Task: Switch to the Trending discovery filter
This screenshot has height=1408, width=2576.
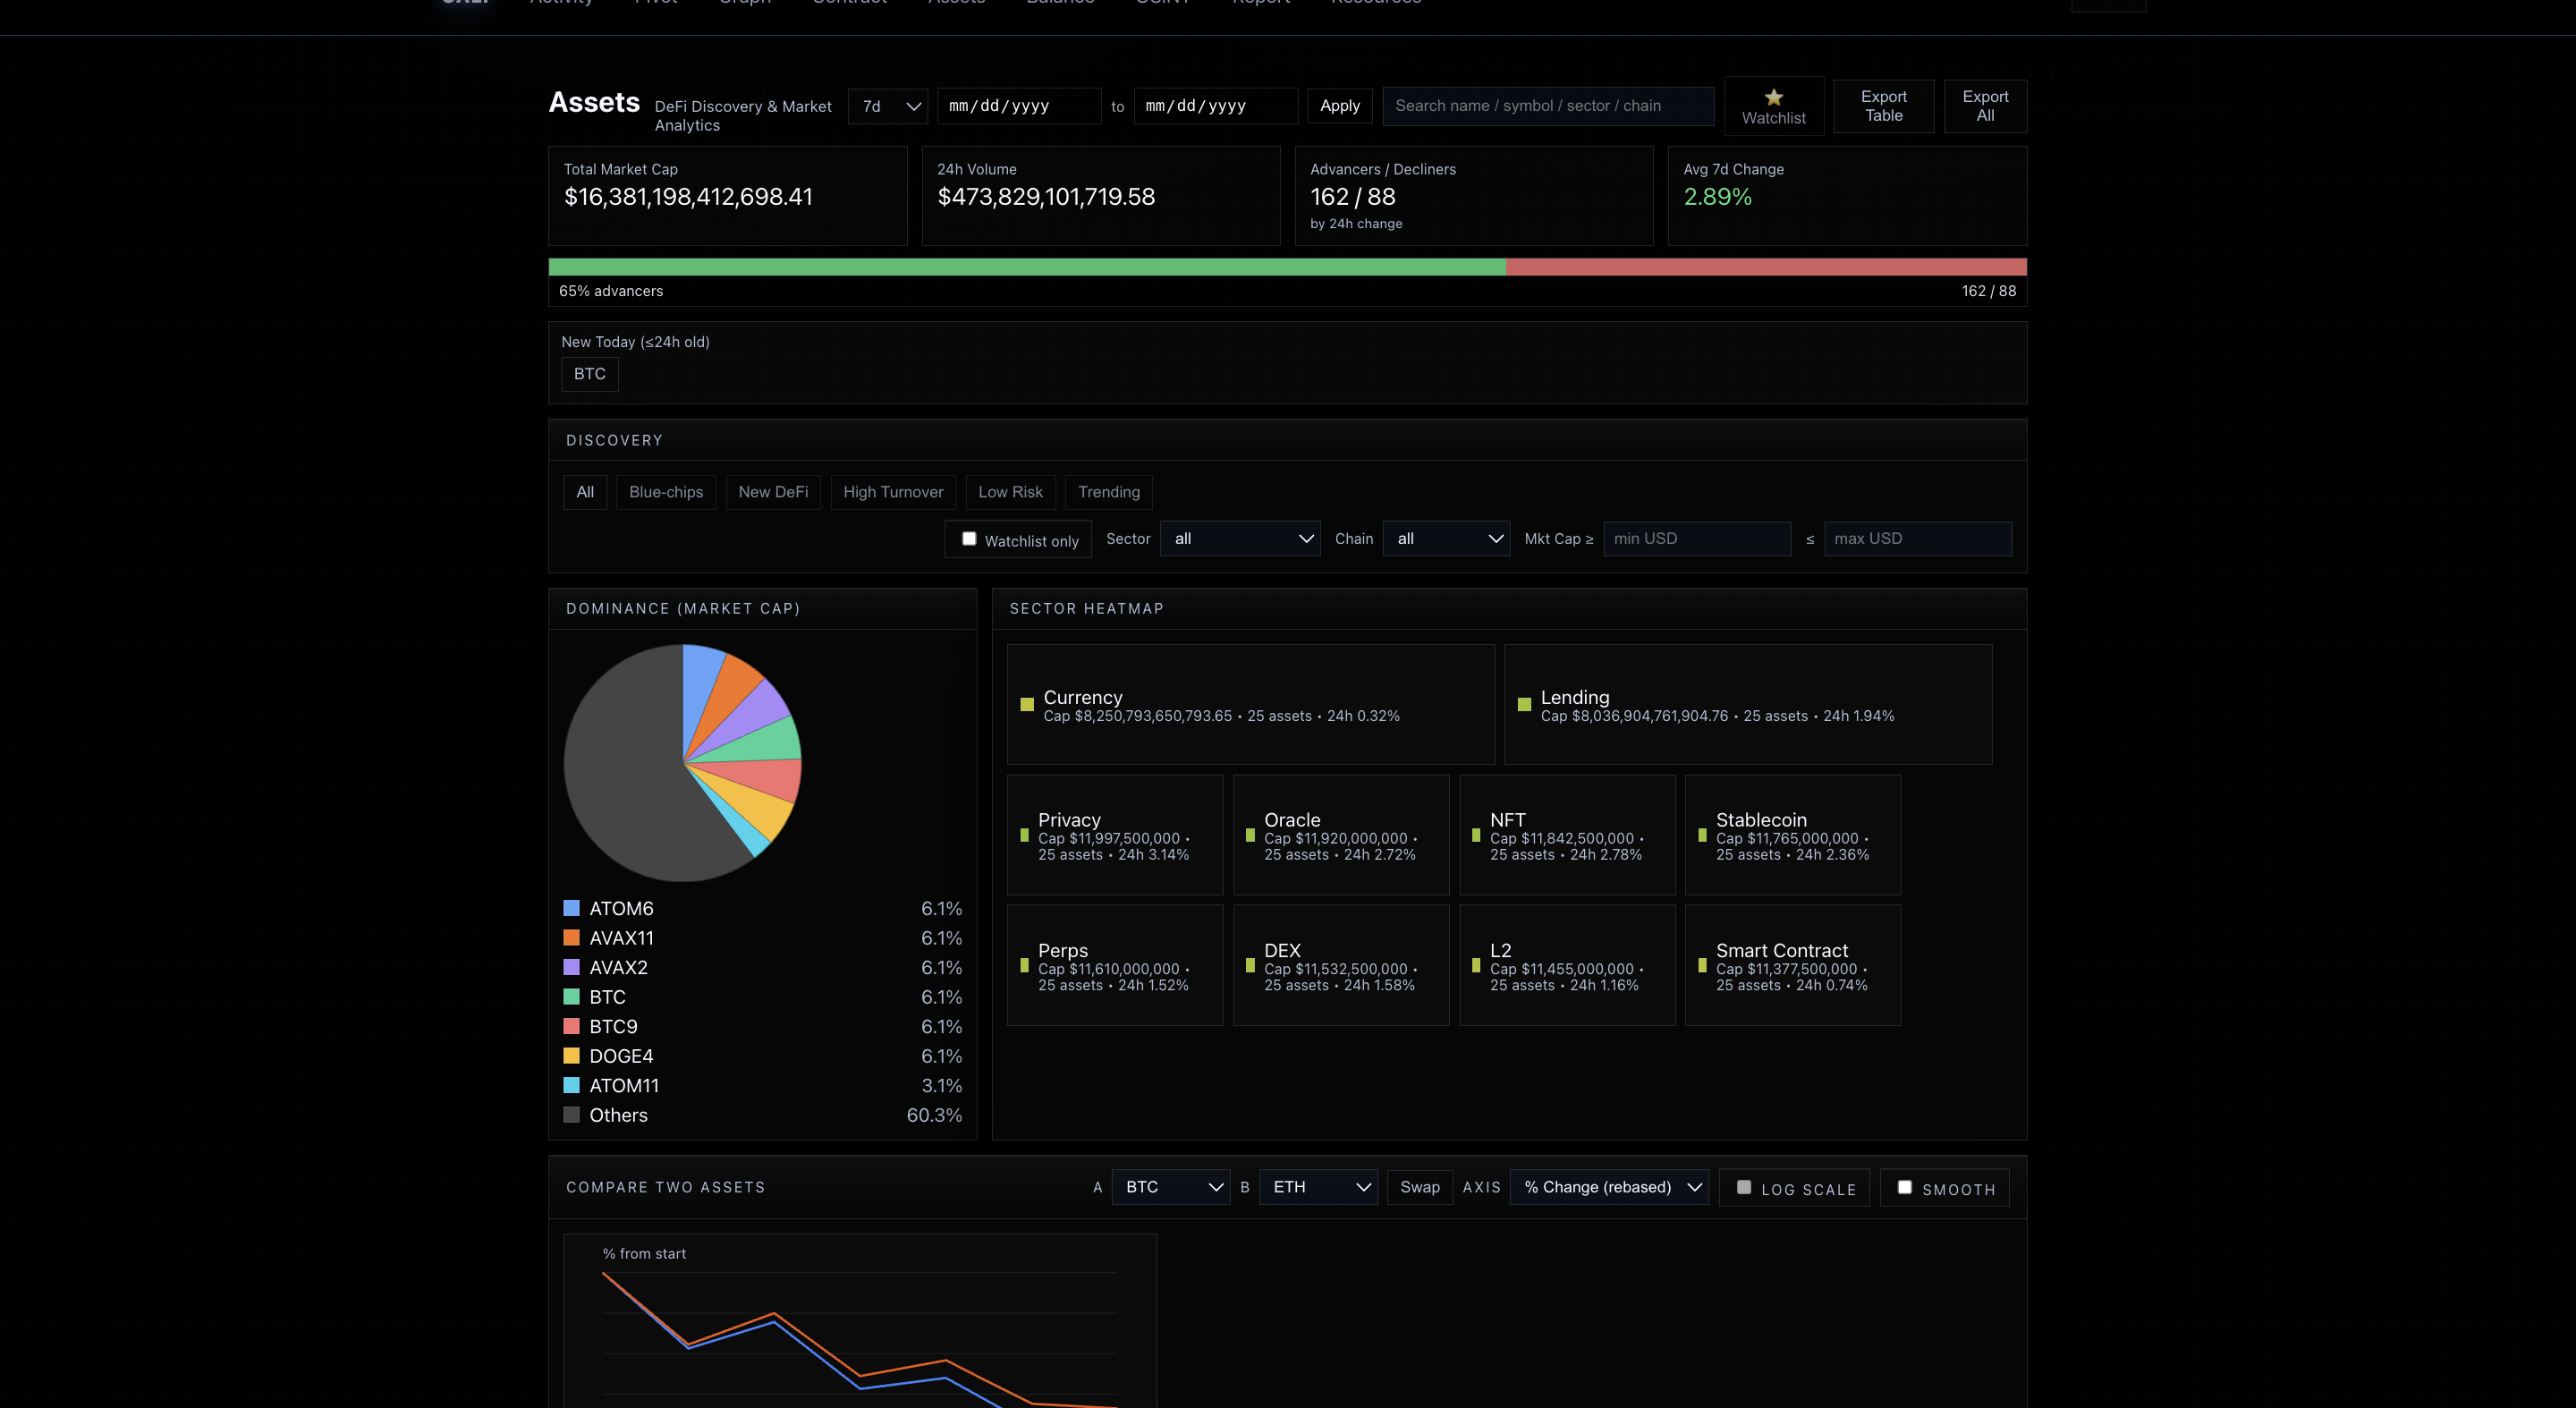Action: pyautogui.click(x=1108, y=492)
